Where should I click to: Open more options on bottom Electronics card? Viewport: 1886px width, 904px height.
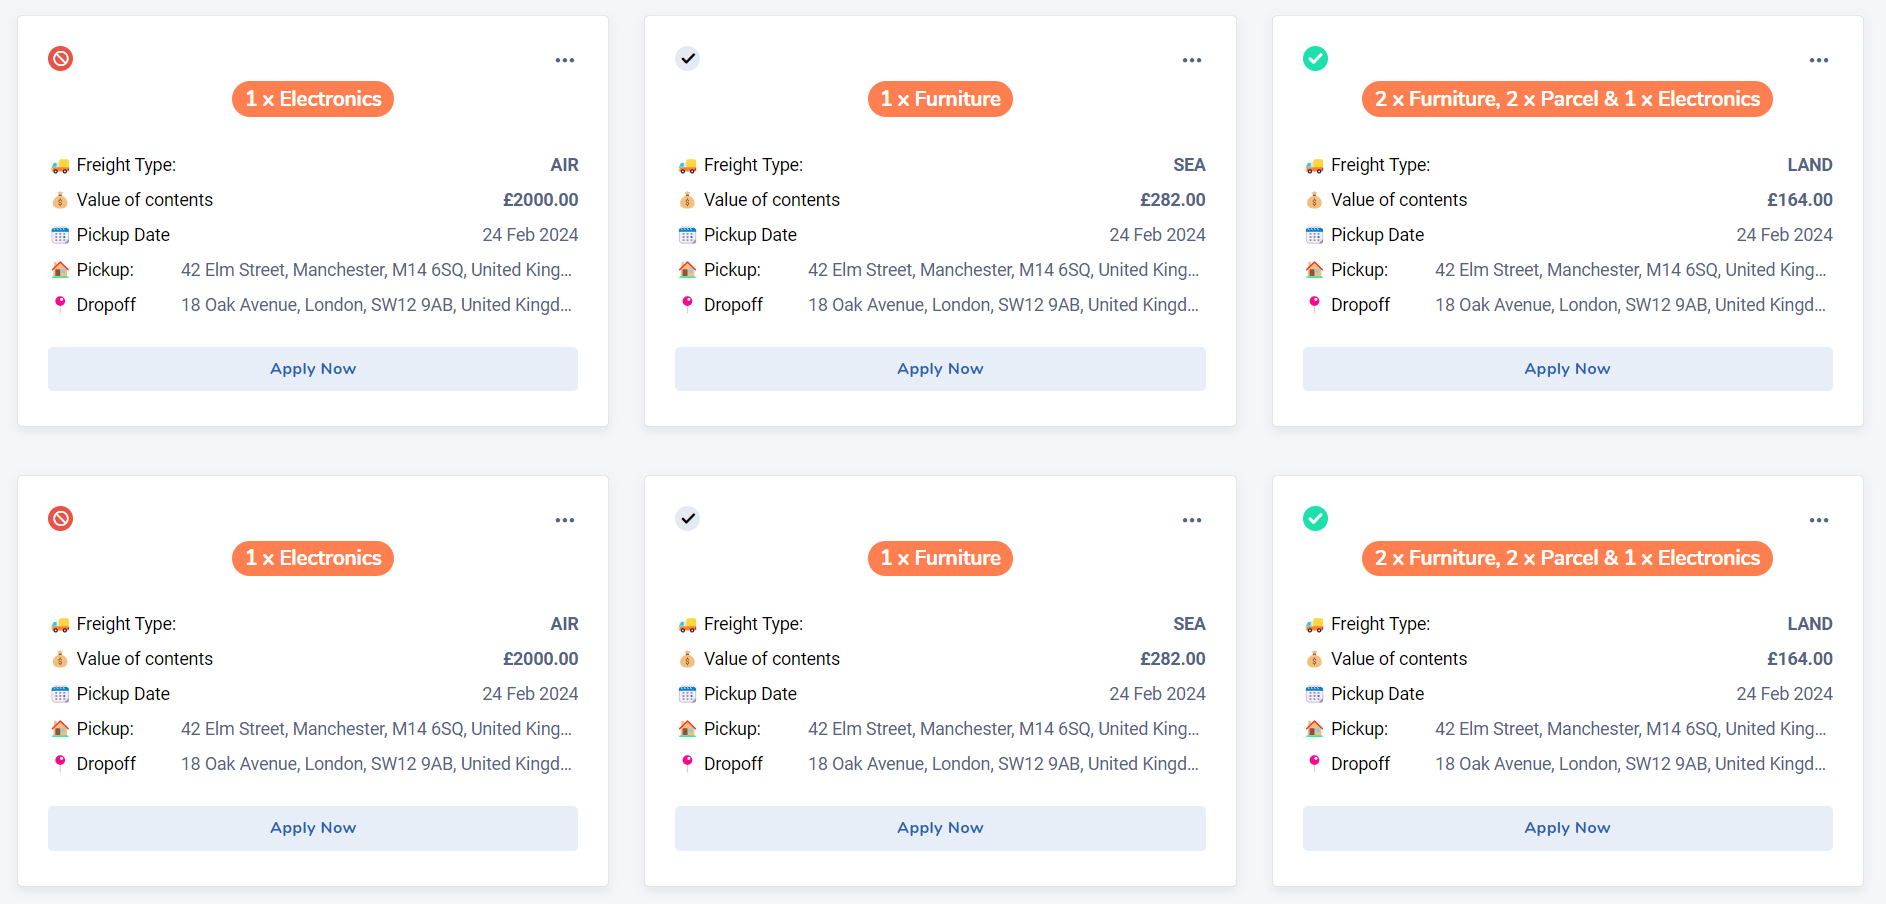point(565,520)
